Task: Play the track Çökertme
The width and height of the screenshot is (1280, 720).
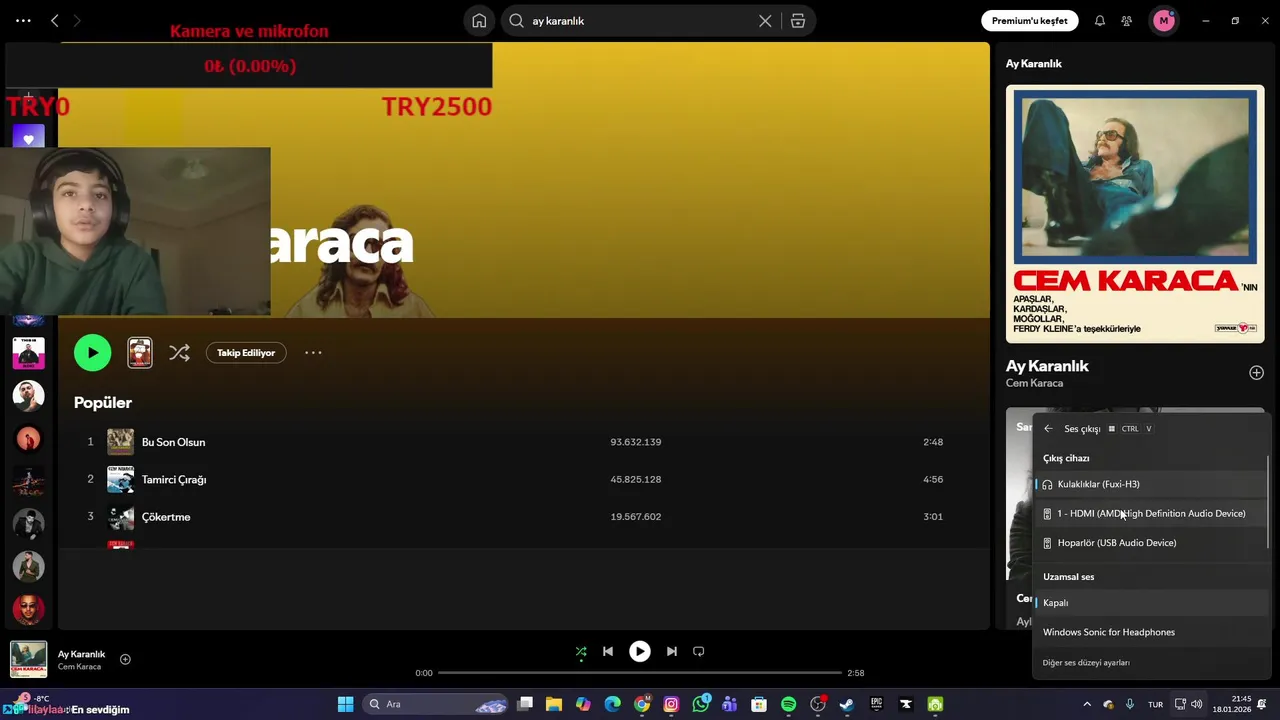Action: (166, 517)
